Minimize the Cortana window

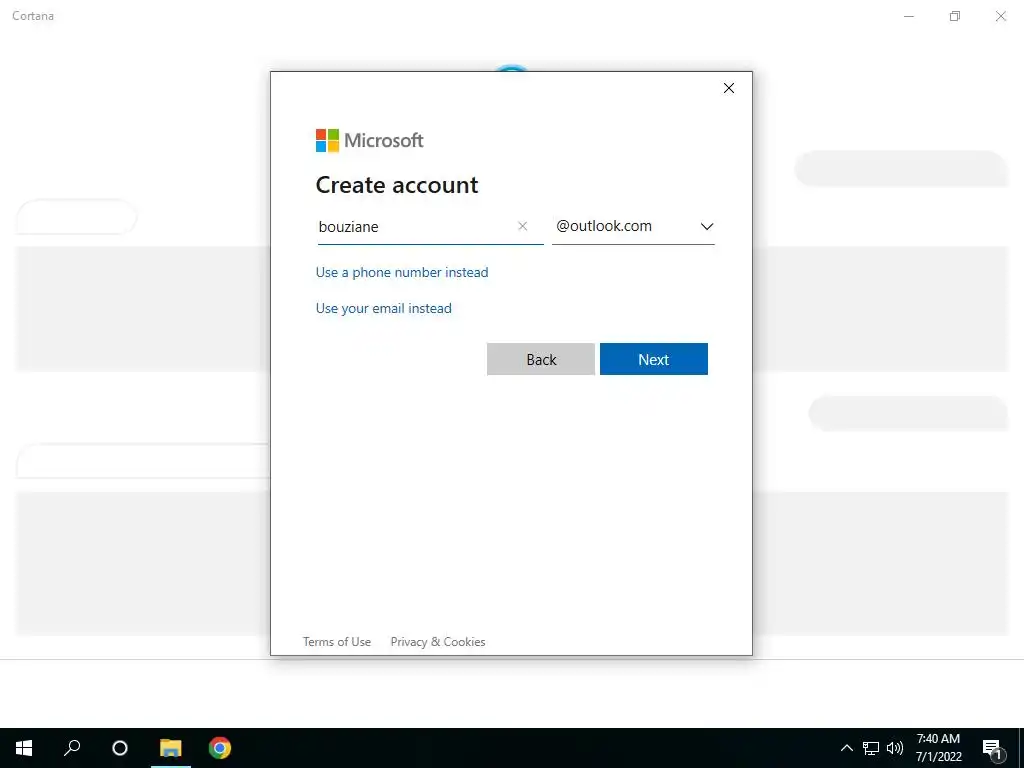[x=908, y=16]
